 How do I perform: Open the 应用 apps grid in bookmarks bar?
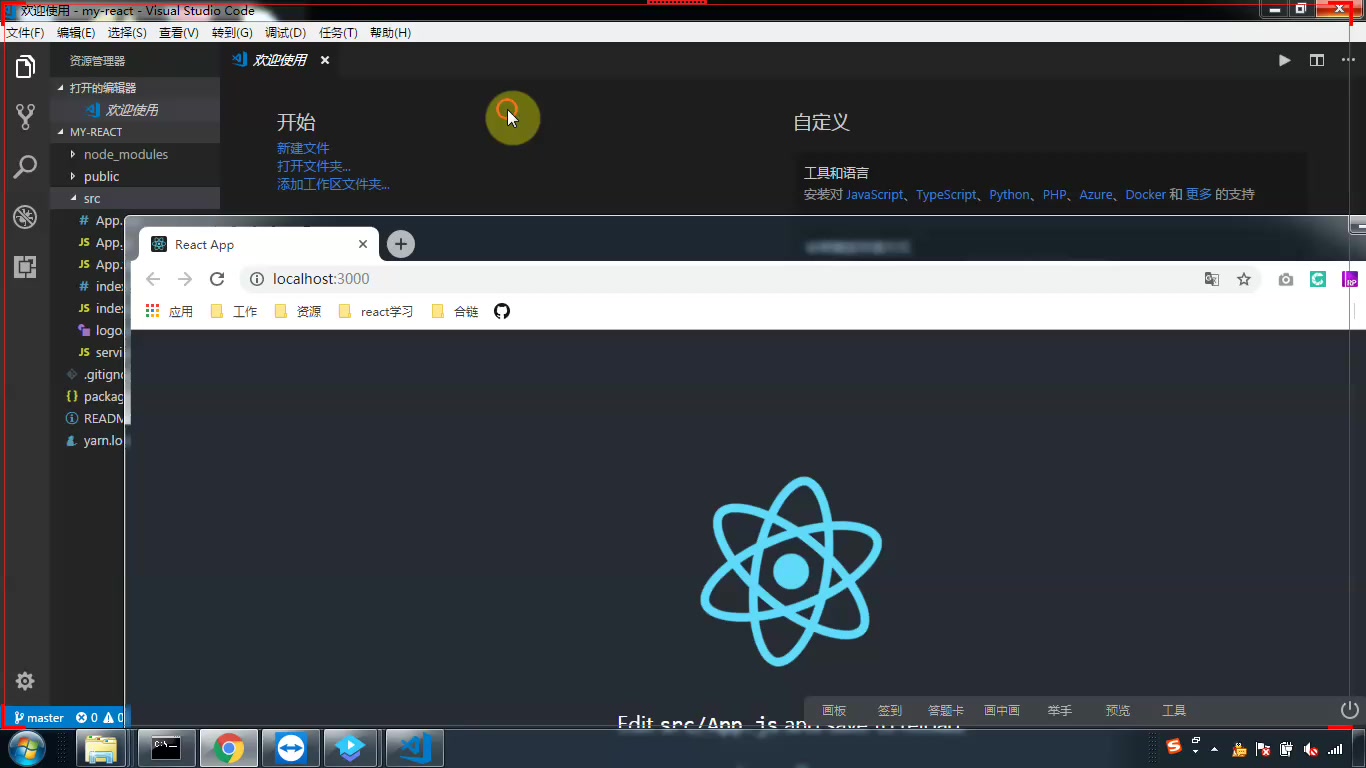169,312
